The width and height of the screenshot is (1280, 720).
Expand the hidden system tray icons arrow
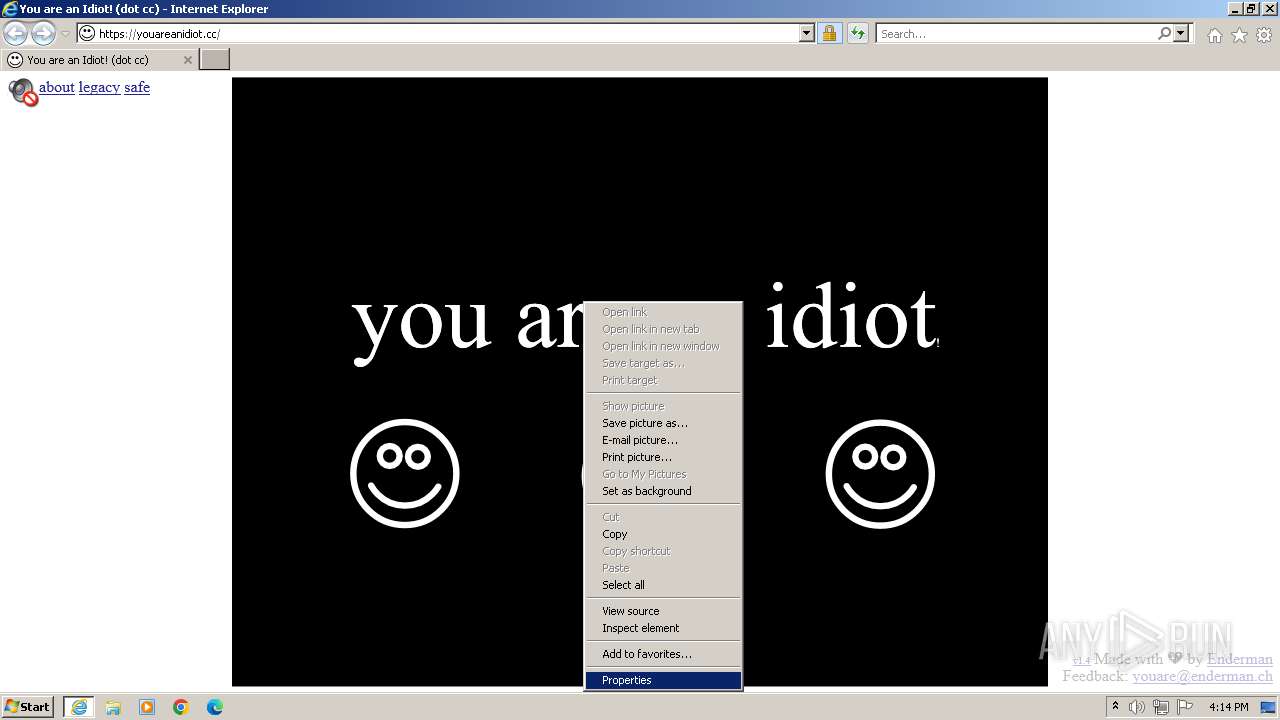(1116, 706)
